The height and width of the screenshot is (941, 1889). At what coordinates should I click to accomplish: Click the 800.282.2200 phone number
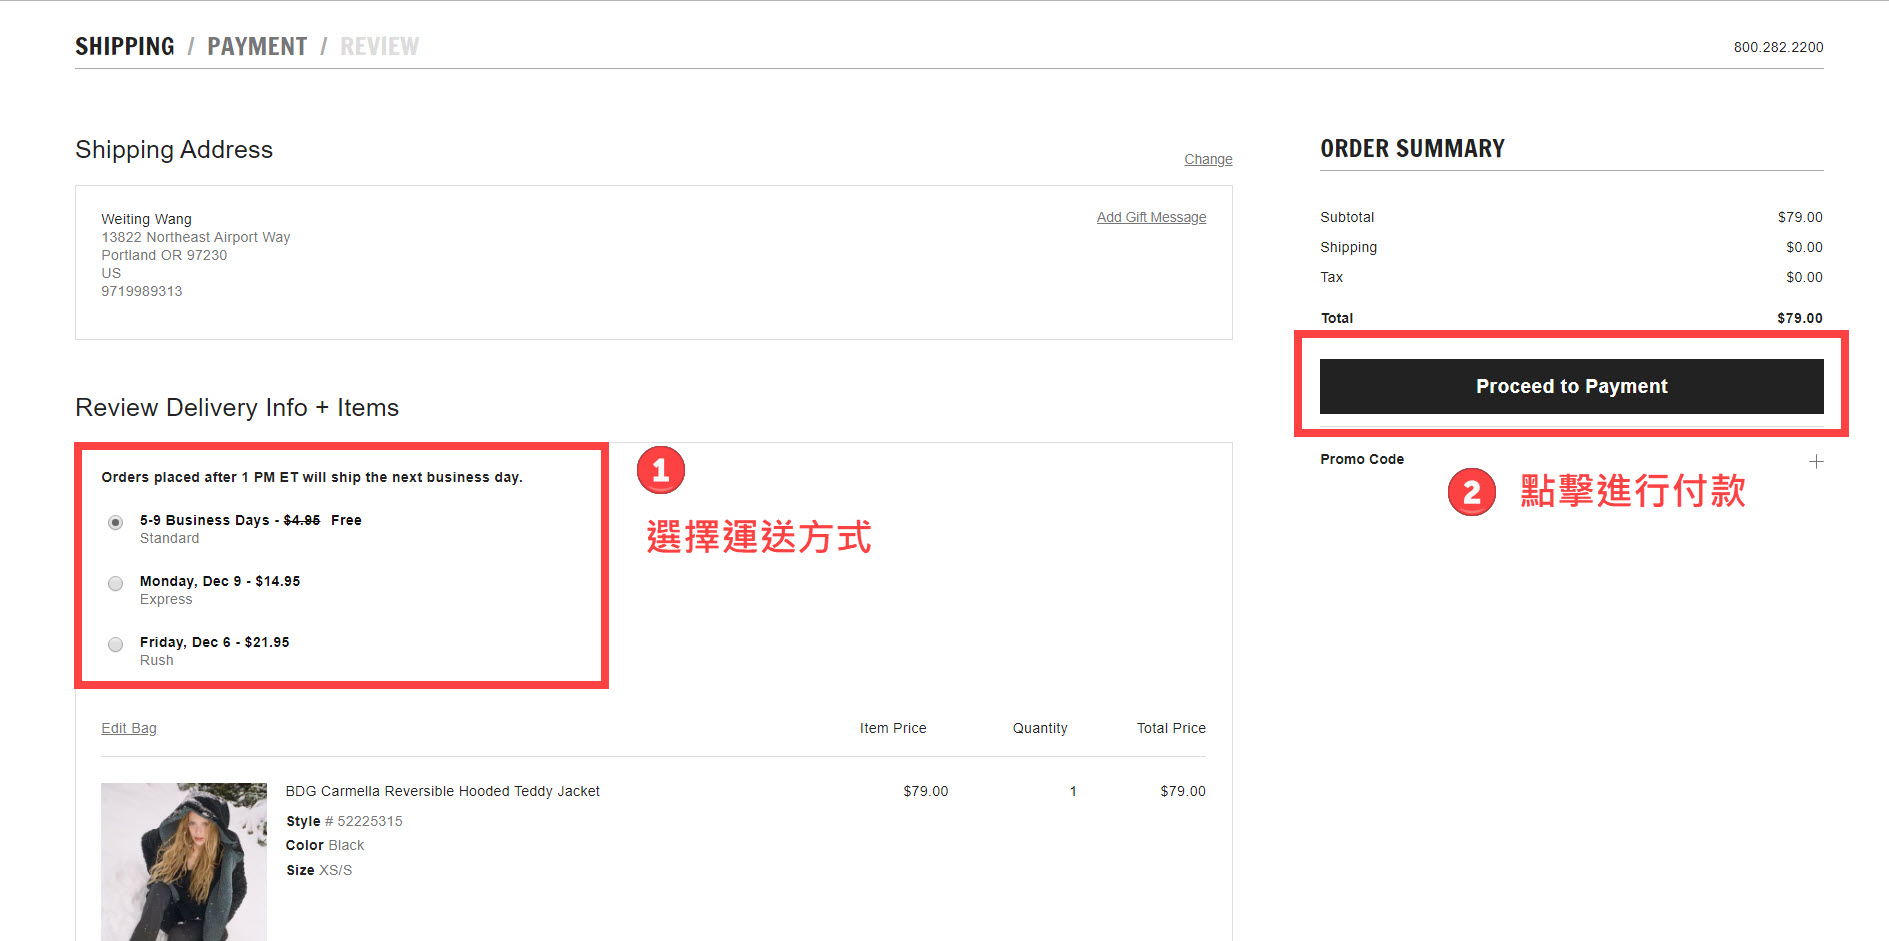(1778, 47)
